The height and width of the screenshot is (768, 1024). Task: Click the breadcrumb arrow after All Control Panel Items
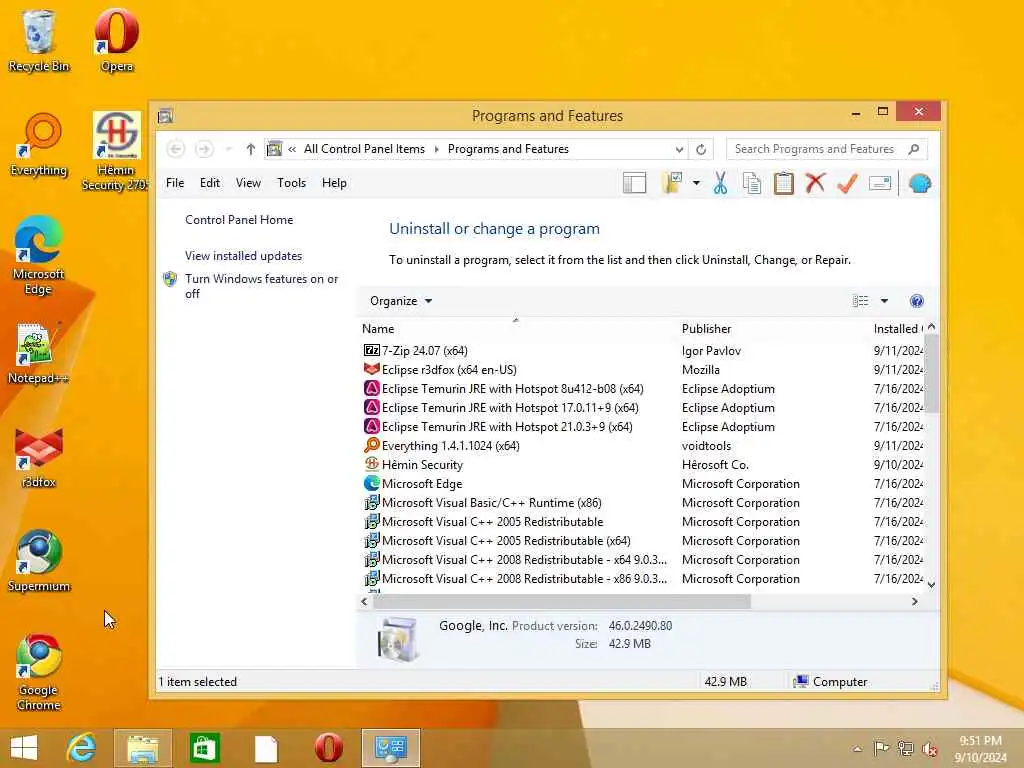[437, 150]
